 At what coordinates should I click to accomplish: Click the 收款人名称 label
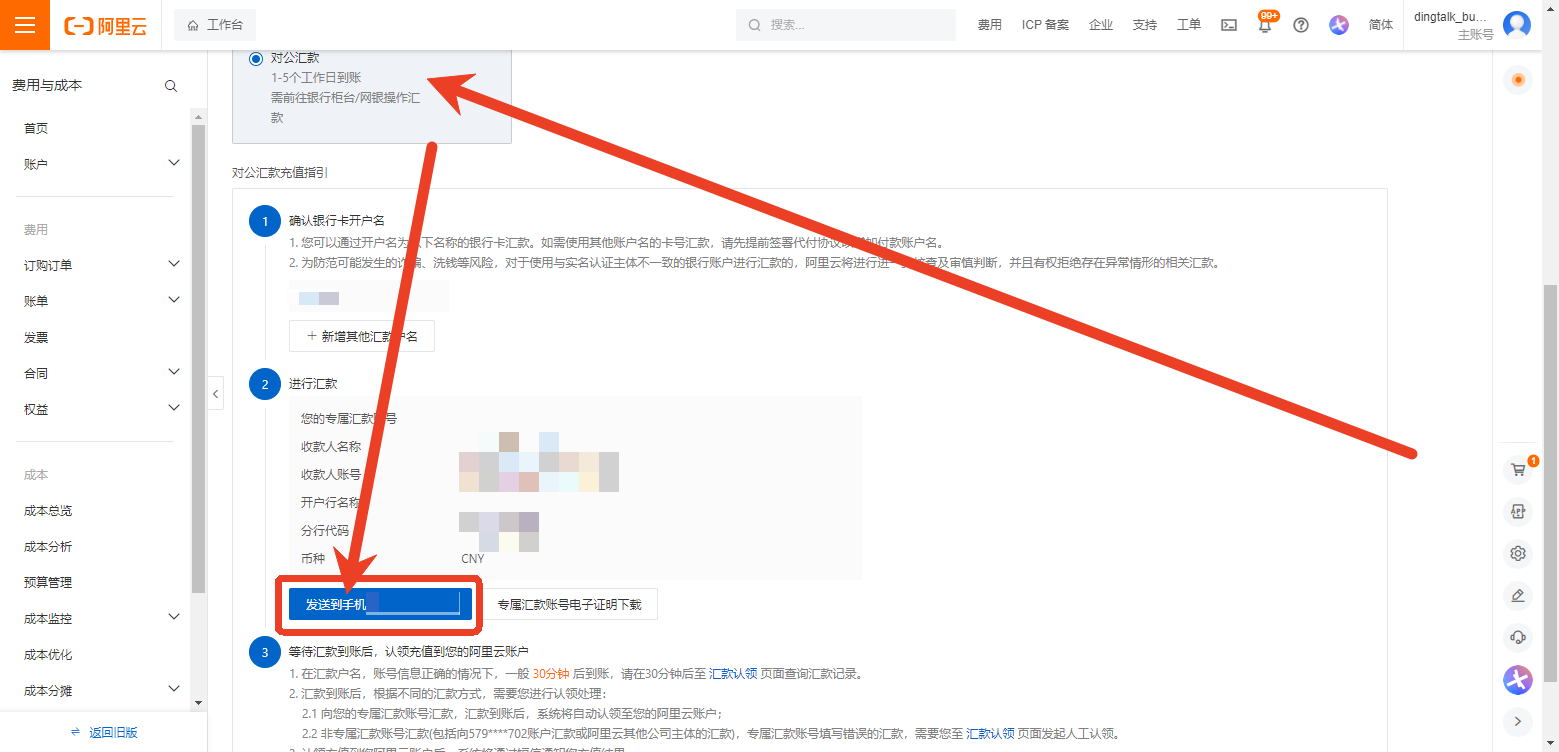pos(331,447)
